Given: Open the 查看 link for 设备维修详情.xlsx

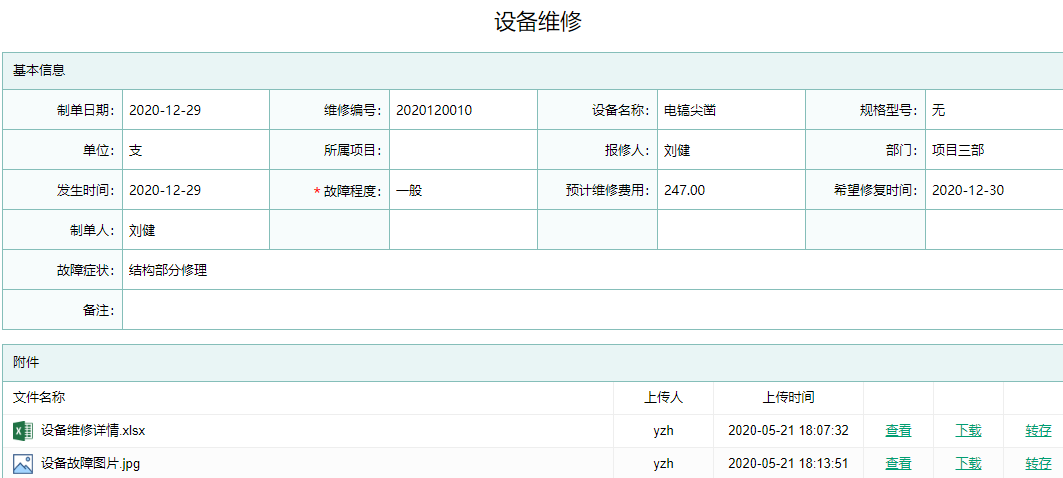Looking at the screenshot, I should tap(898, 431).
